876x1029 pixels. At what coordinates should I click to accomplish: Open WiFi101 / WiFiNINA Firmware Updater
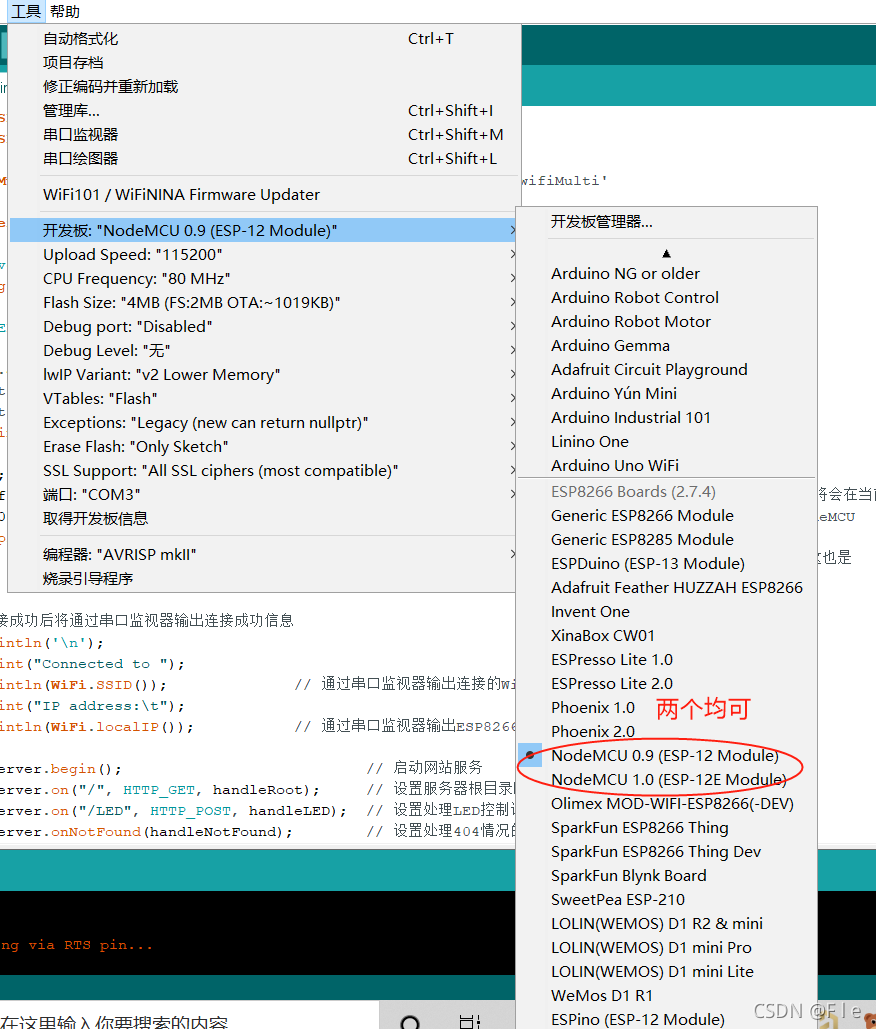pyautogui.click(x=264, y=195)
